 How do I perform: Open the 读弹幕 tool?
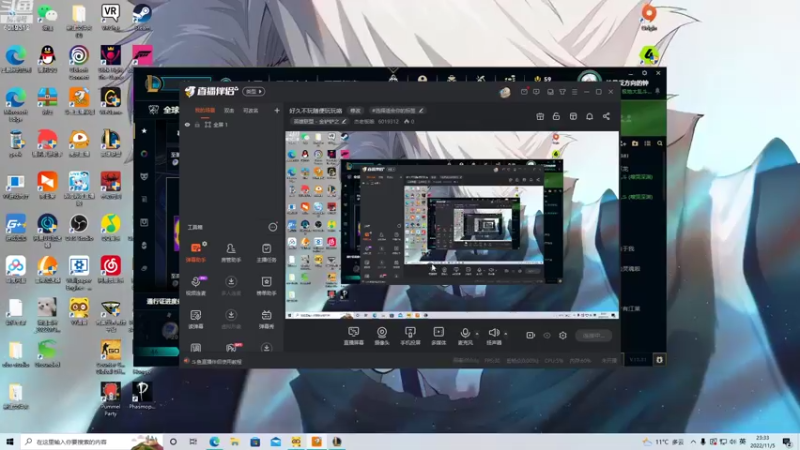[195, 319]
